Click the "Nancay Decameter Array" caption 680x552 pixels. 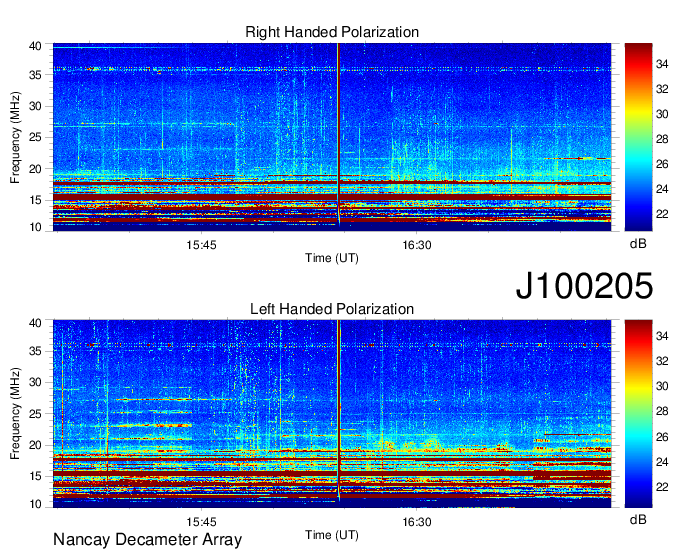pyautogui.click(x=147, y=540)
